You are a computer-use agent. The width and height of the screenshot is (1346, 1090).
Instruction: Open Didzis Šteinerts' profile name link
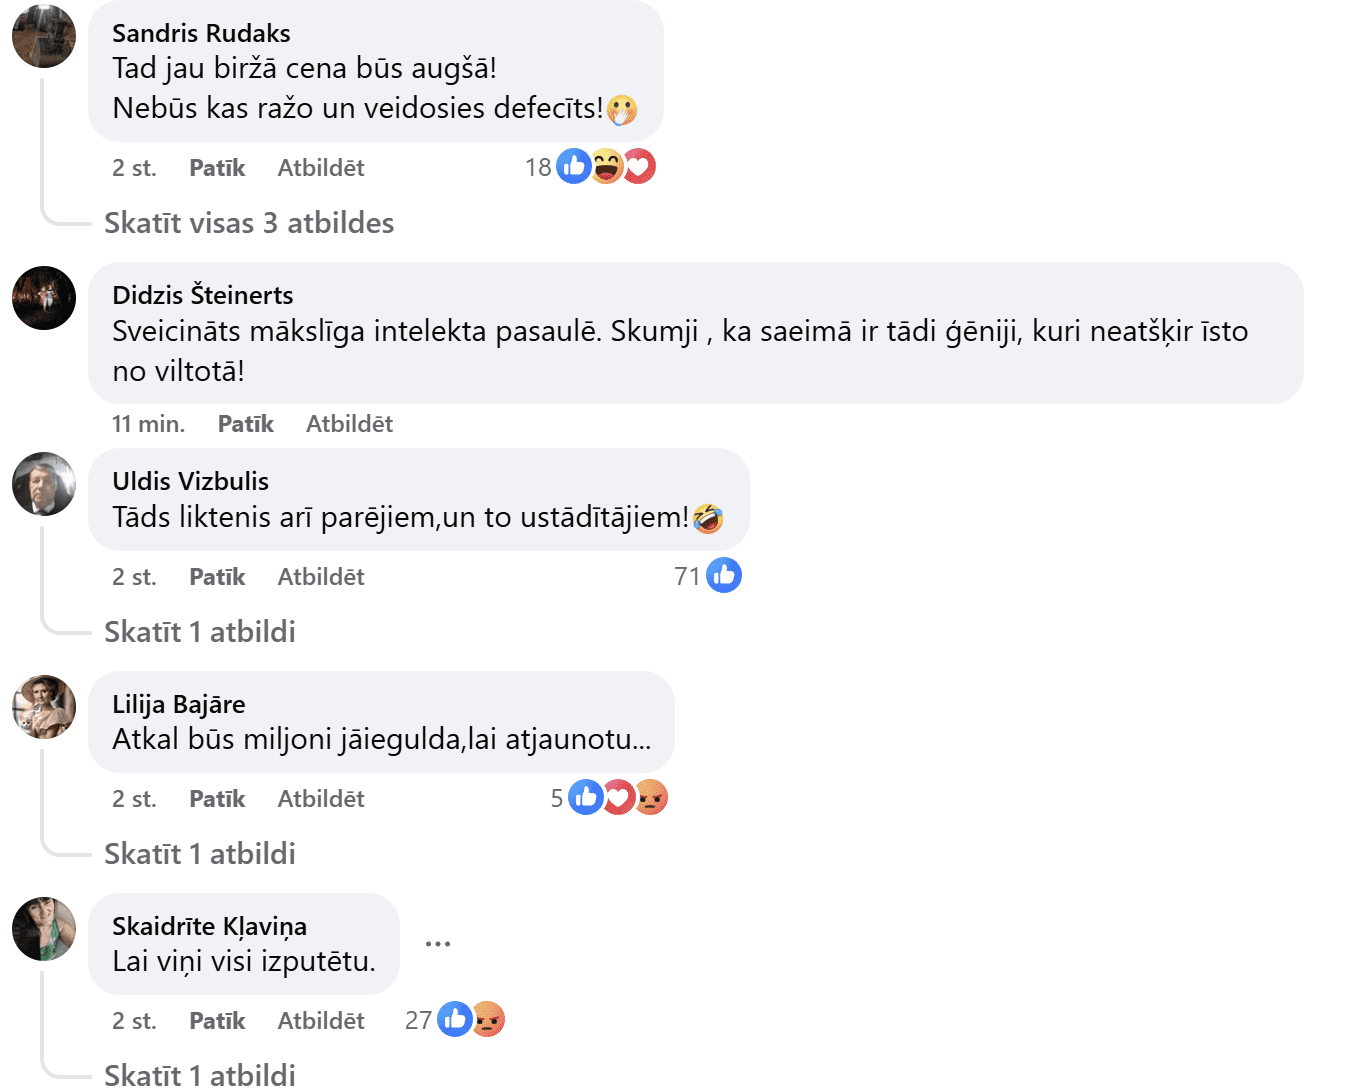(203, 295)
